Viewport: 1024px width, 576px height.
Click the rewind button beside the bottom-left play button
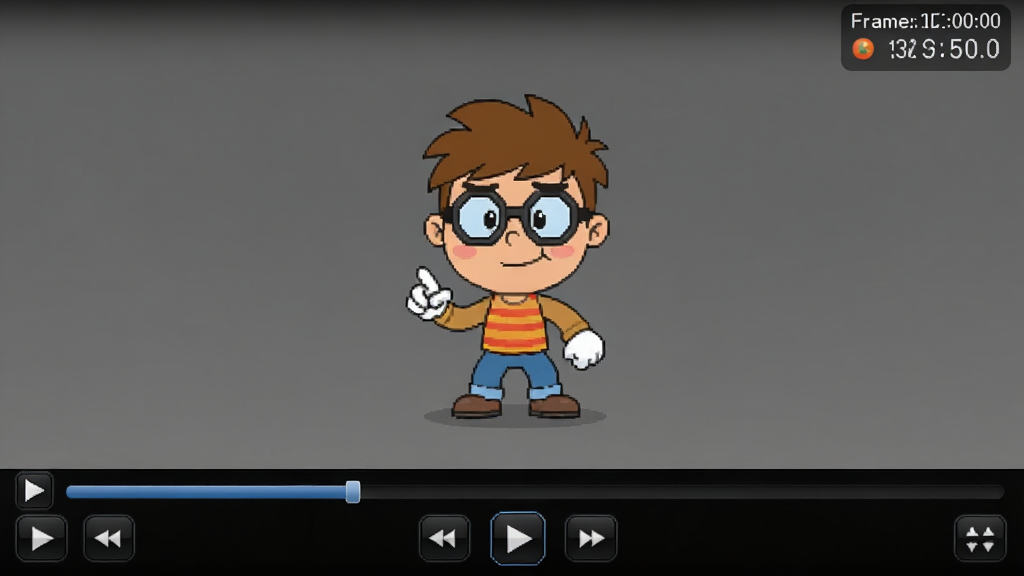tap(108, 539)
